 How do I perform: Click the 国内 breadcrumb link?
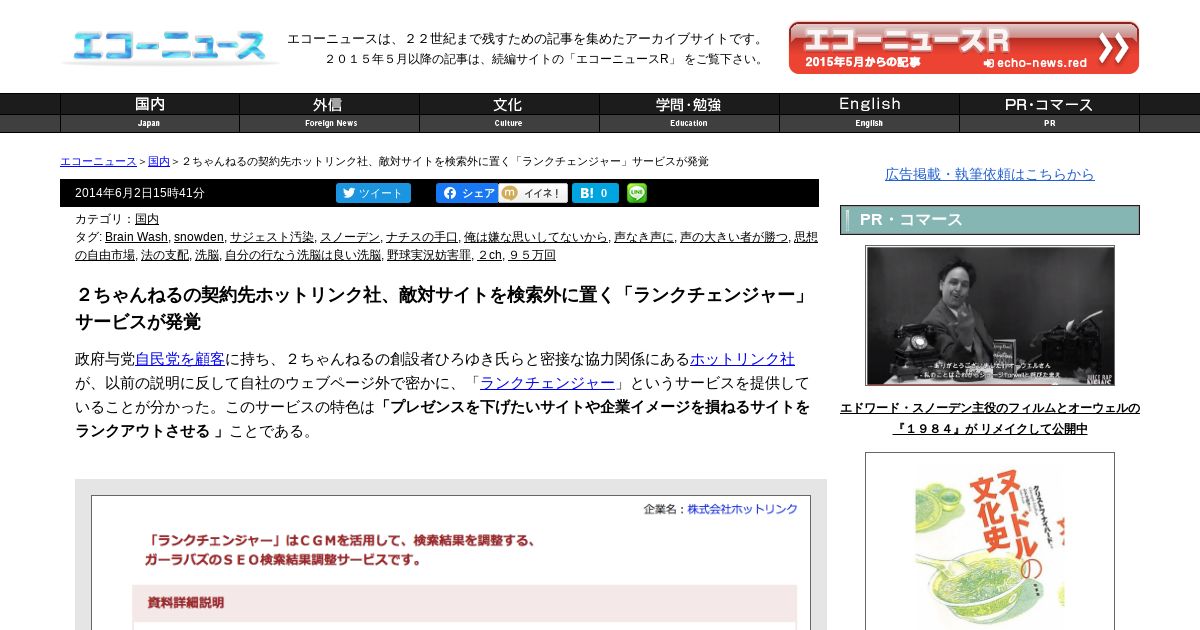[159, 161]
